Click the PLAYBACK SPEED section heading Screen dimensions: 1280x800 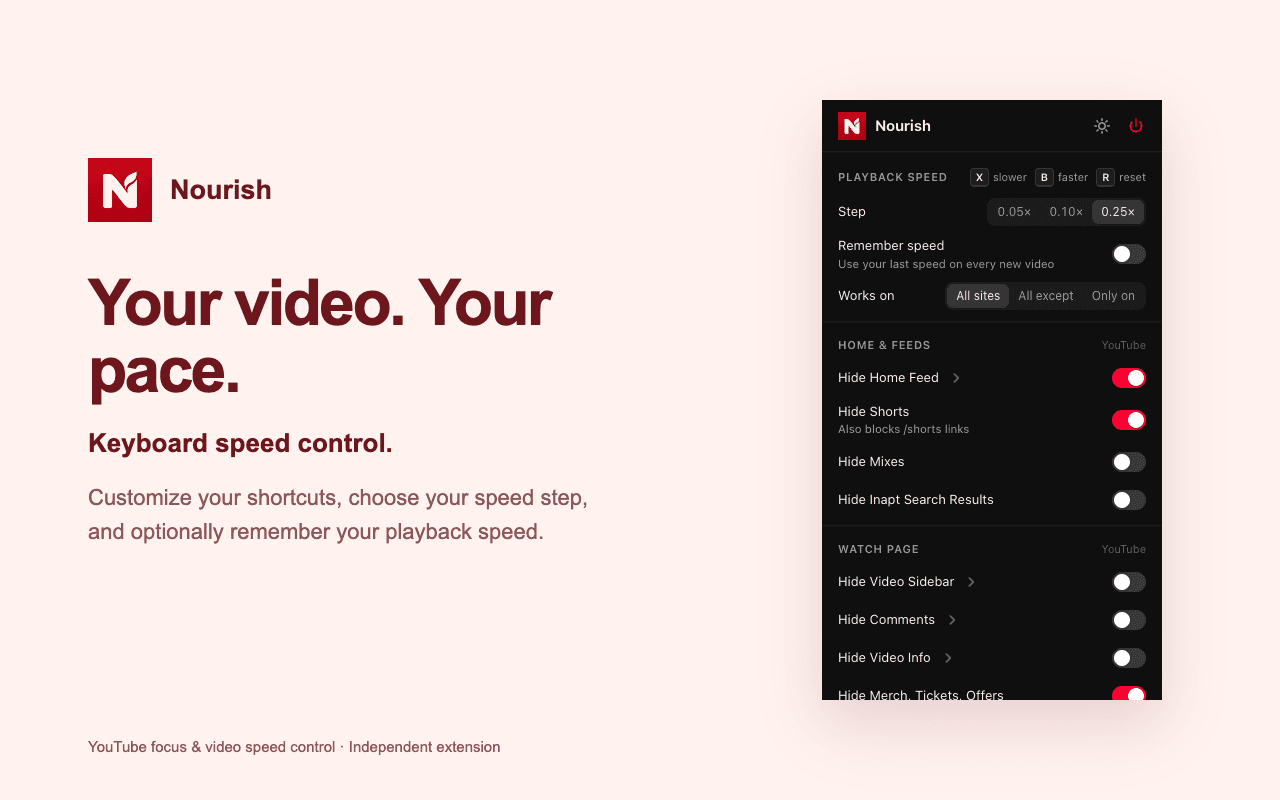click(892, 177)
